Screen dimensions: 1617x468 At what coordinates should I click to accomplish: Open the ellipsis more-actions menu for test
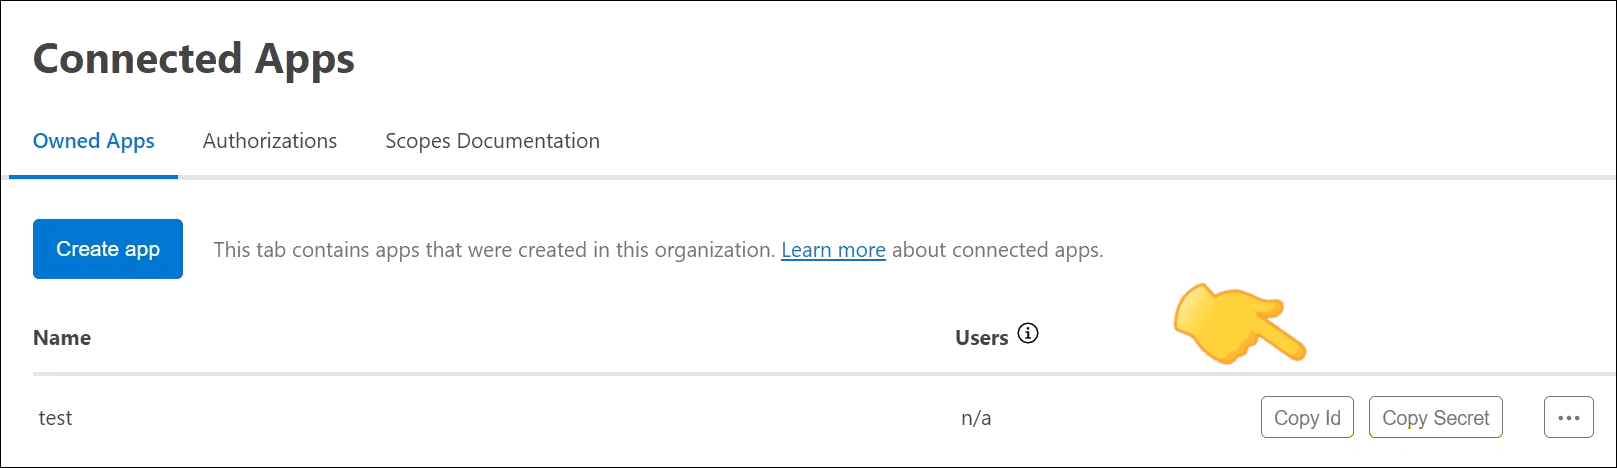(1568, 418)
